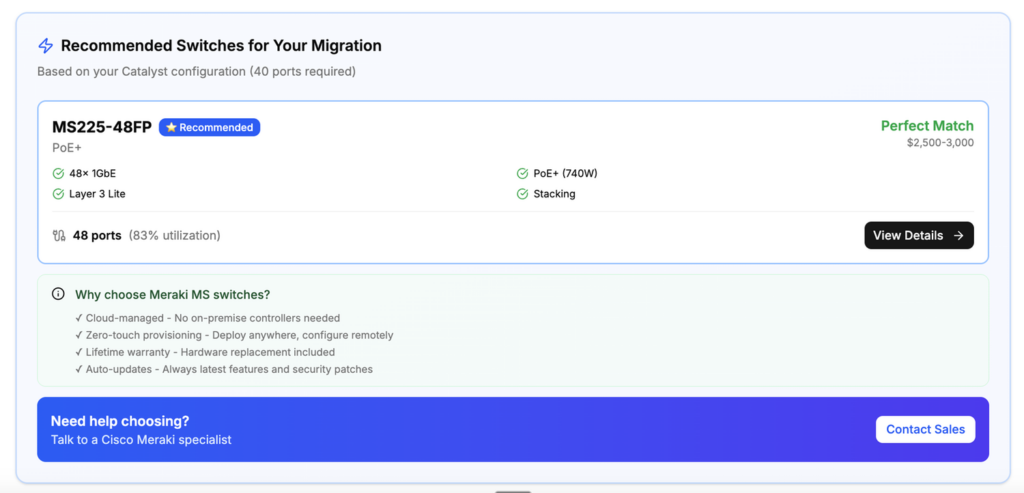
Task: Select the MS225-48FP model name
Action: coord(102,127)
